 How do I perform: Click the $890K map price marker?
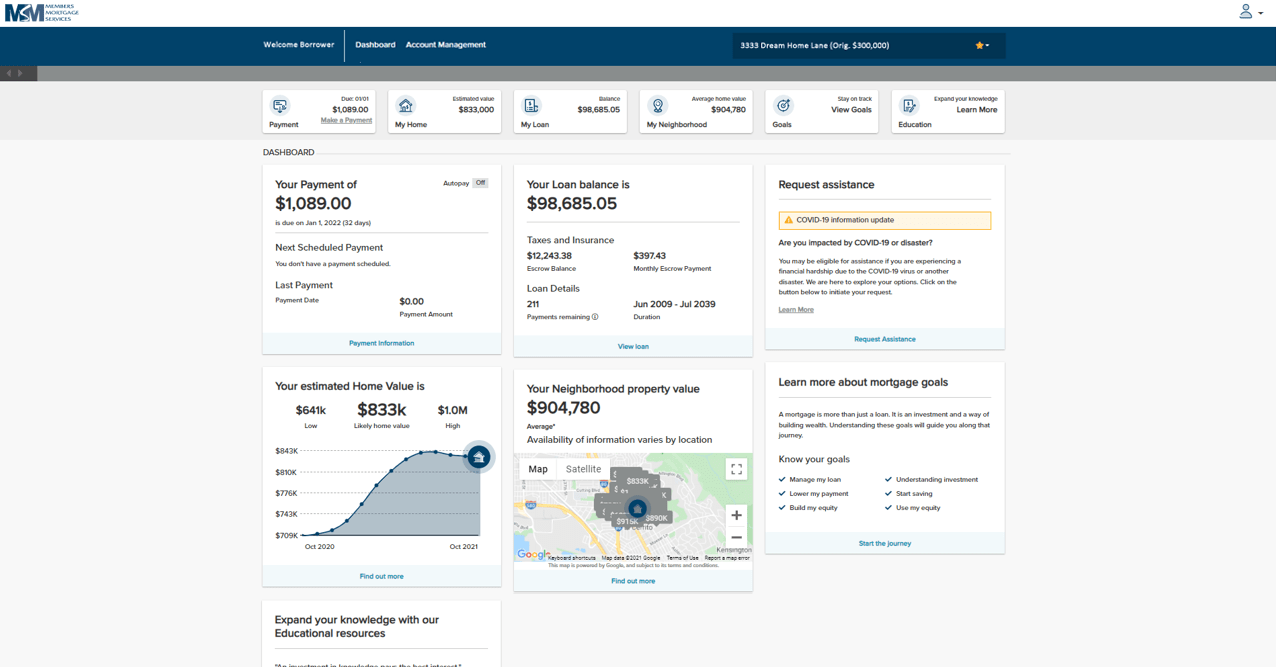(656, 518)
